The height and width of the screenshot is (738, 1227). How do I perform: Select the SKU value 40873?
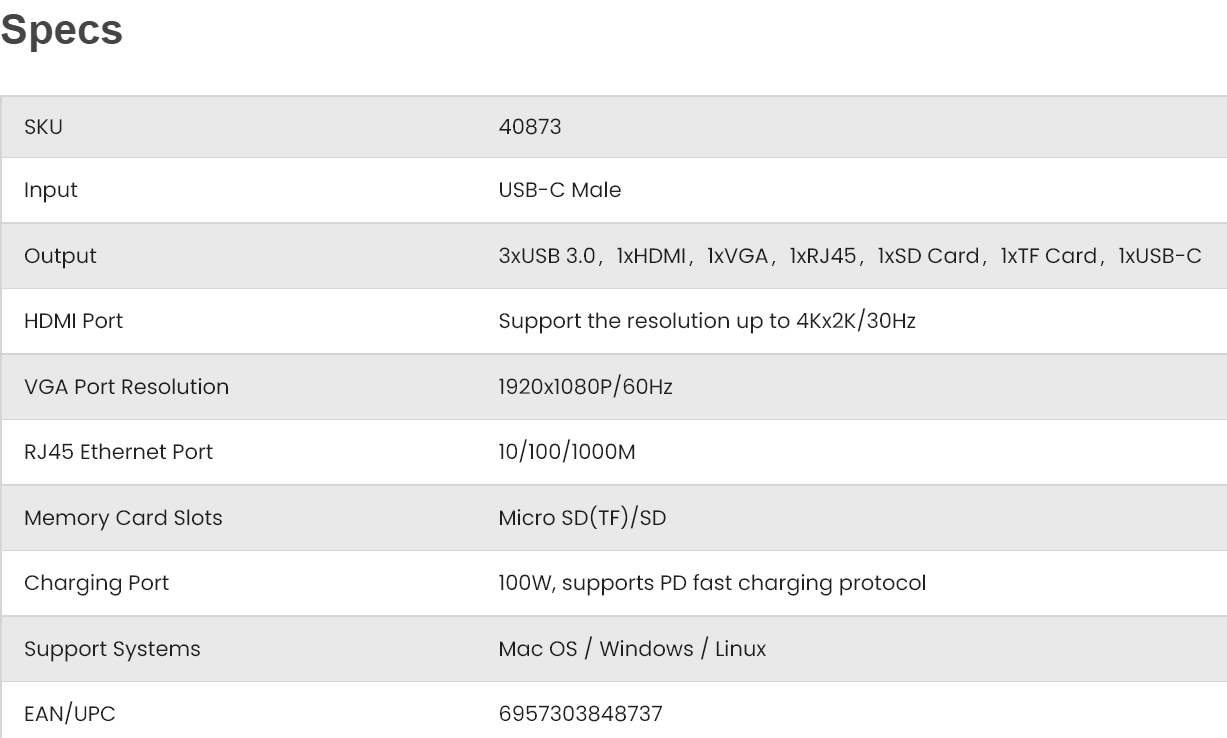point(529,127)
